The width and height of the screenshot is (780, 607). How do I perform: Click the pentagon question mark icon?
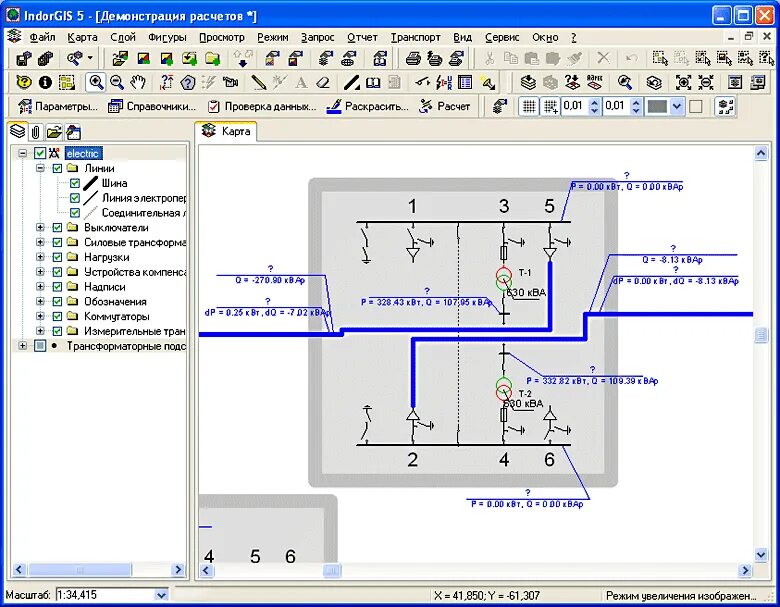(x=188, y=82)
